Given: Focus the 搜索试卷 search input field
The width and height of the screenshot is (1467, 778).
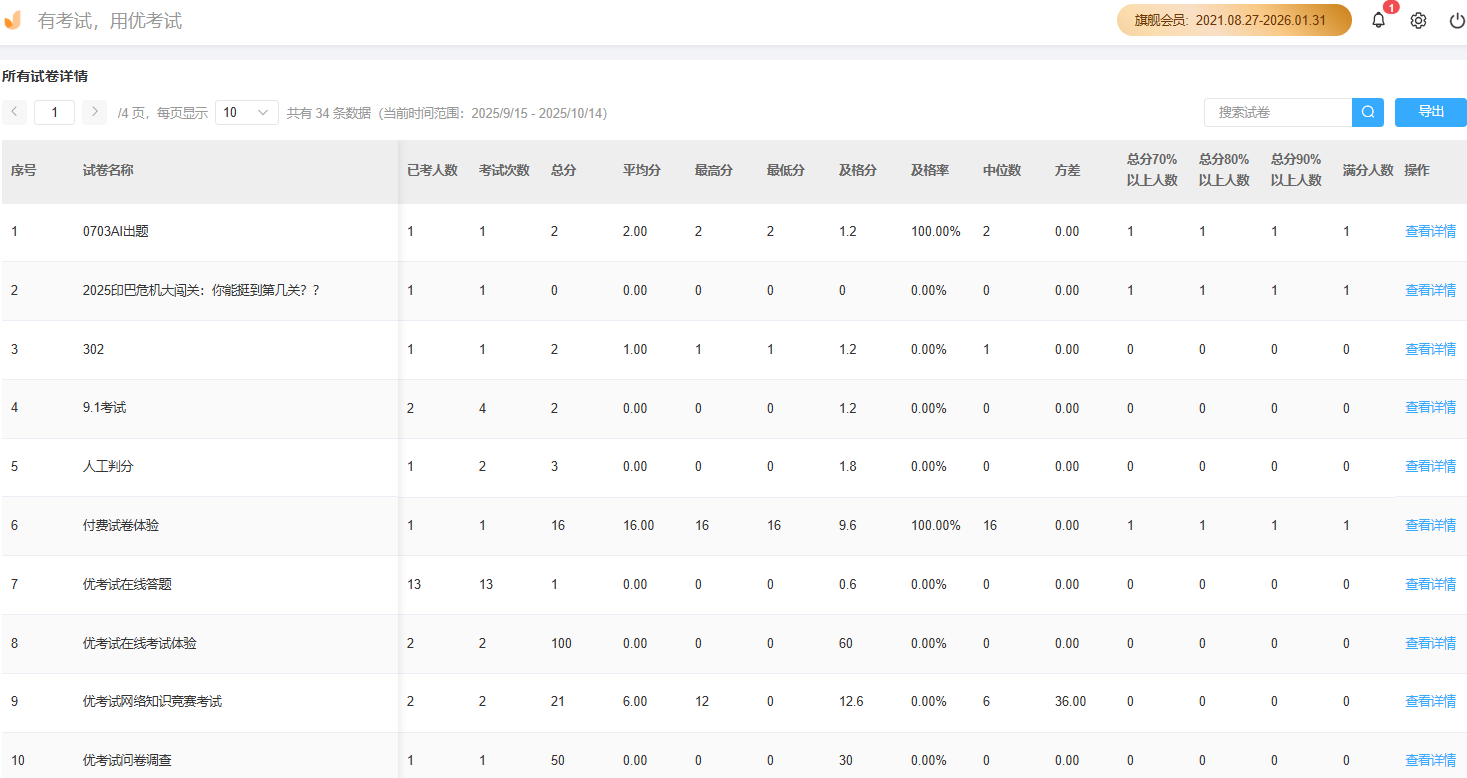Looking at the screenshot, I should click(x=1278, y=113).
